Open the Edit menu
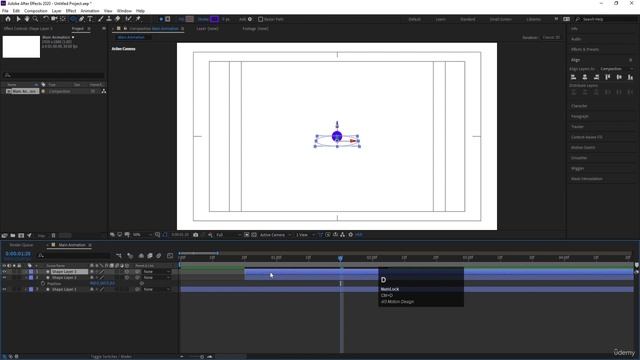This screenshot has height=360, width=640. point(16,11)
